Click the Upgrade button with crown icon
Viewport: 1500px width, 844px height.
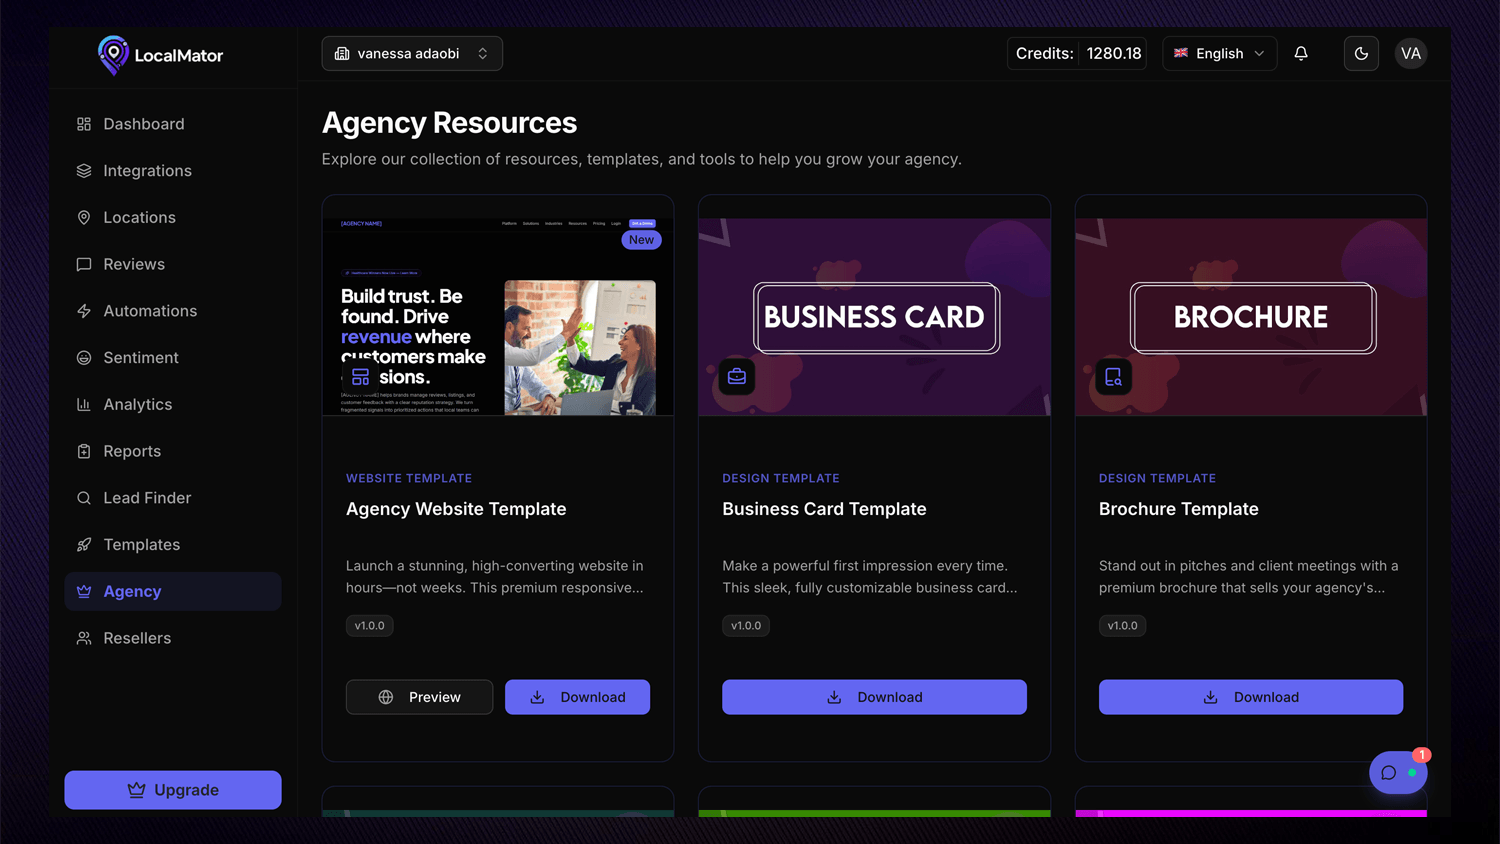click(172, 790)
